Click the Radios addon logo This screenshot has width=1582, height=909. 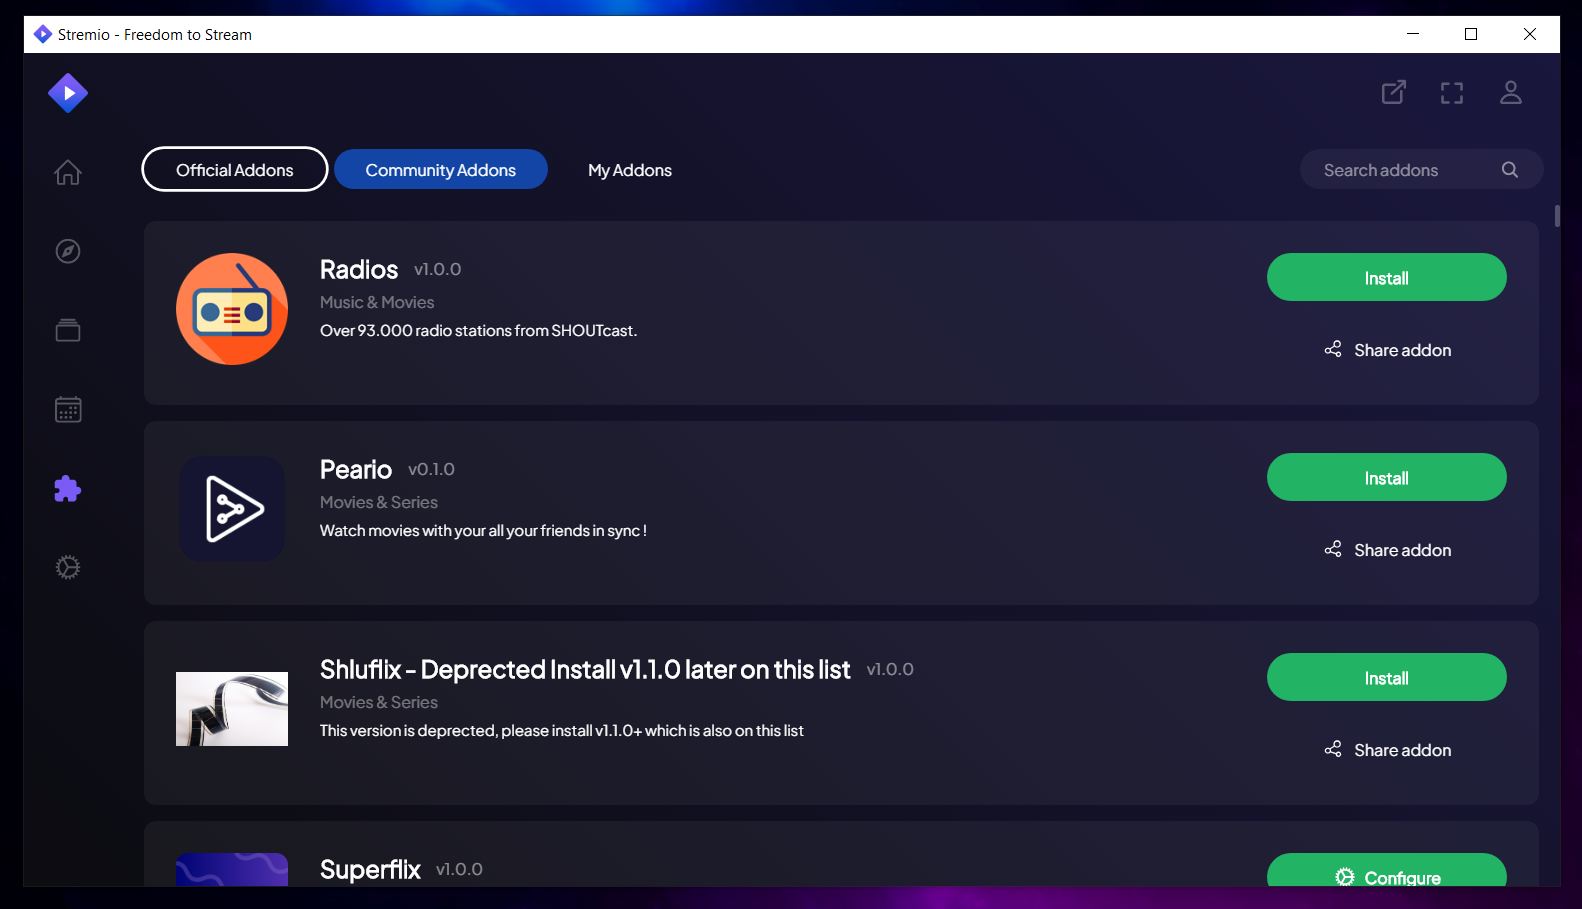232,309
